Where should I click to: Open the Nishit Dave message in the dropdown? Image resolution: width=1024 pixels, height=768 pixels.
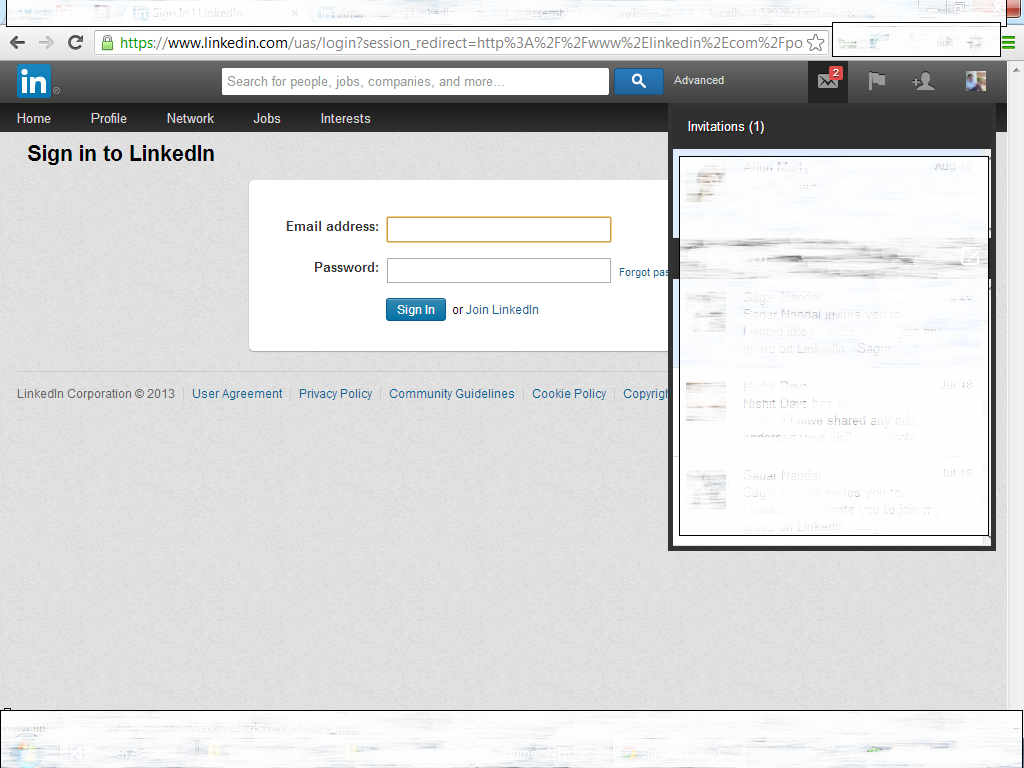[830, 412]
